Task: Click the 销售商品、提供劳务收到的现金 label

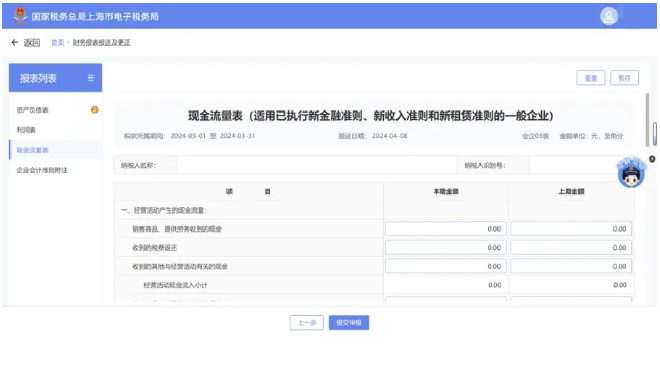Action: [x=177, y=229]
